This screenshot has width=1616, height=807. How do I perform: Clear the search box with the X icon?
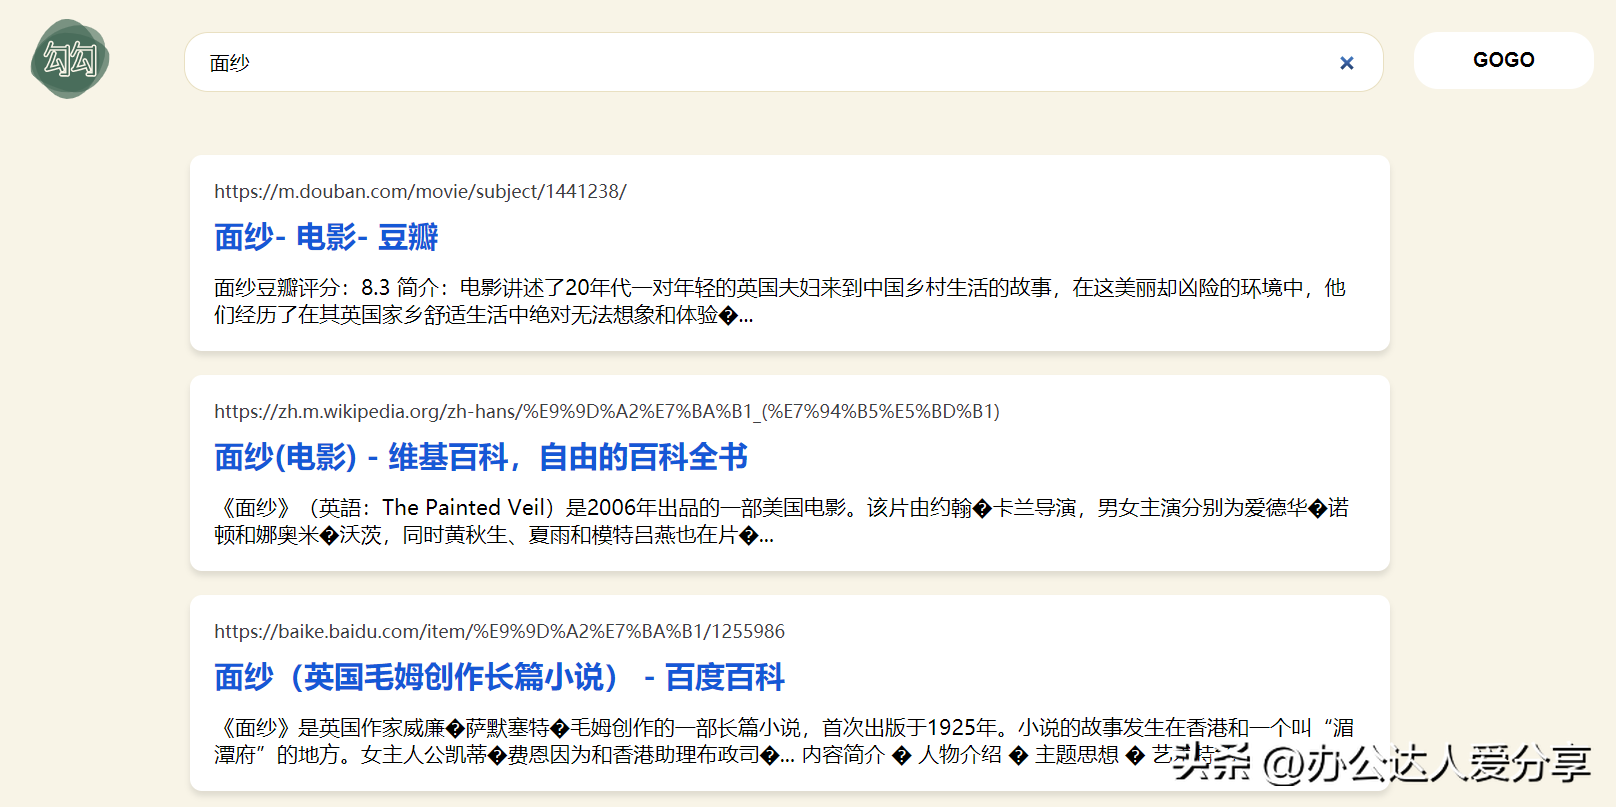pyautogui.click(x=1347, y=63)
